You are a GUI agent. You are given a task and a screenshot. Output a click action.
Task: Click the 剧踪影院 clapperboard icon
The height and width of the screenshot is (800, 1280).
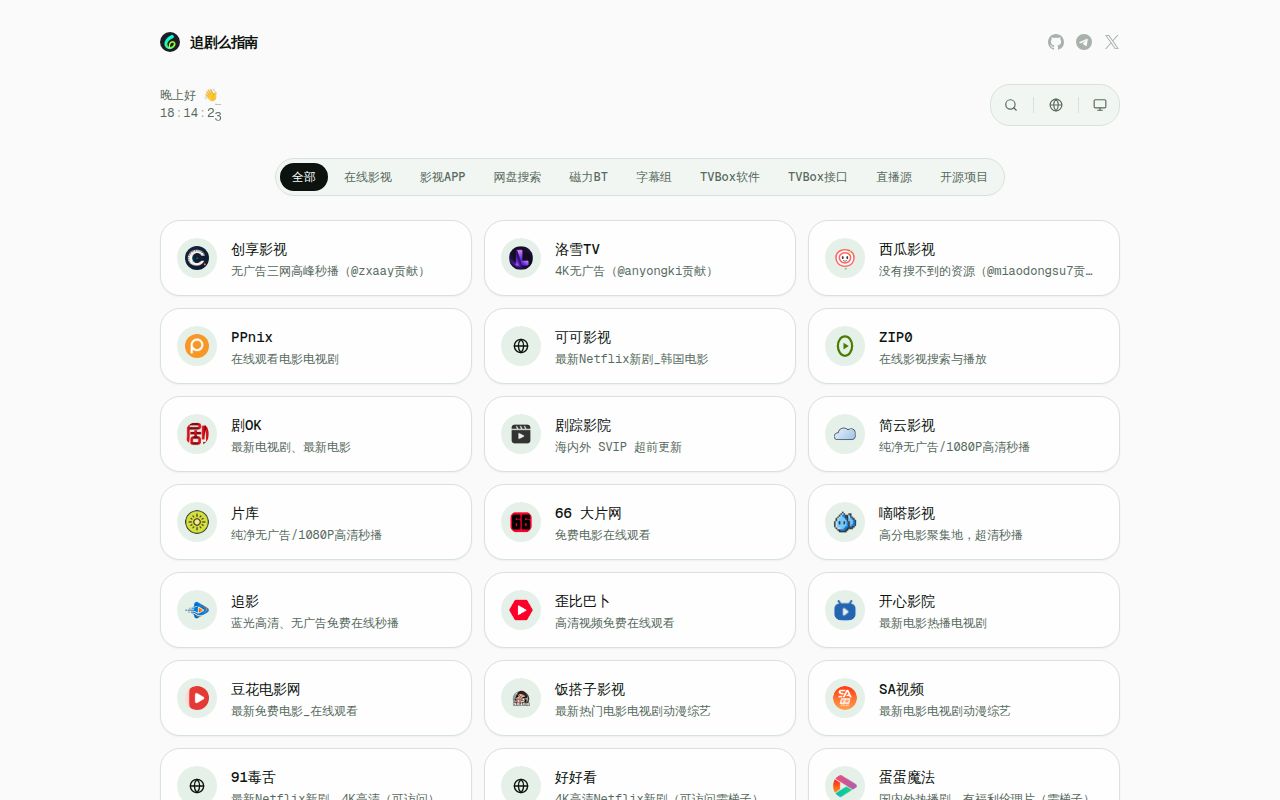click(x=521, y=434)
